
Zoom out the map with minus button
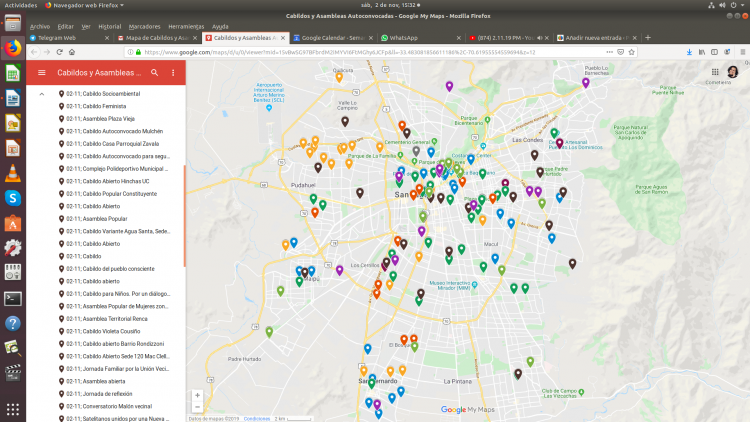click(x=198, y=407)
